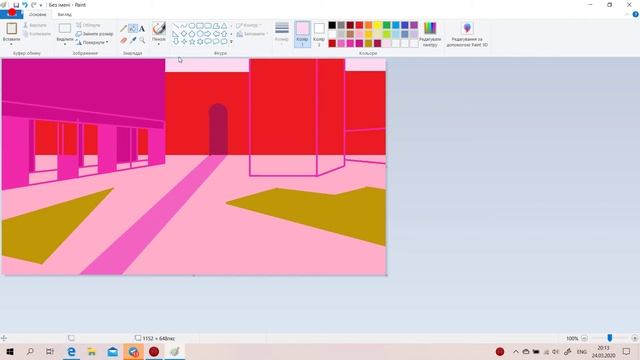Pick the green color swatch
Image resolution: width=640 pixels, height=360 pixels.
pyautogui.click(x=387, y=25)
